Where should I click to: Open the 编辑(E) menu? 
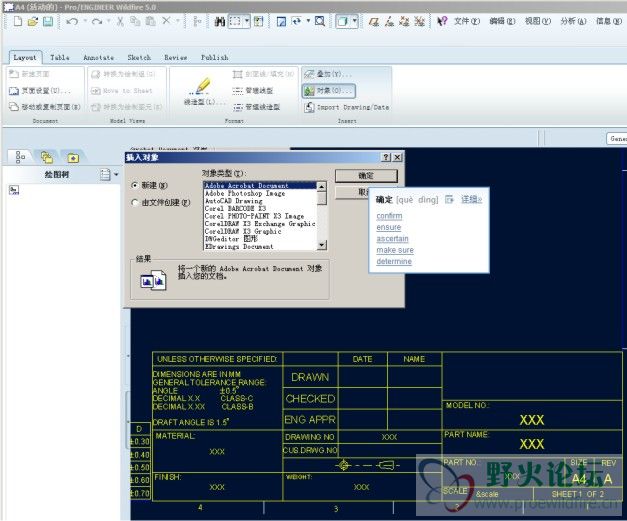pyautogui.click(x=502, y=21)
